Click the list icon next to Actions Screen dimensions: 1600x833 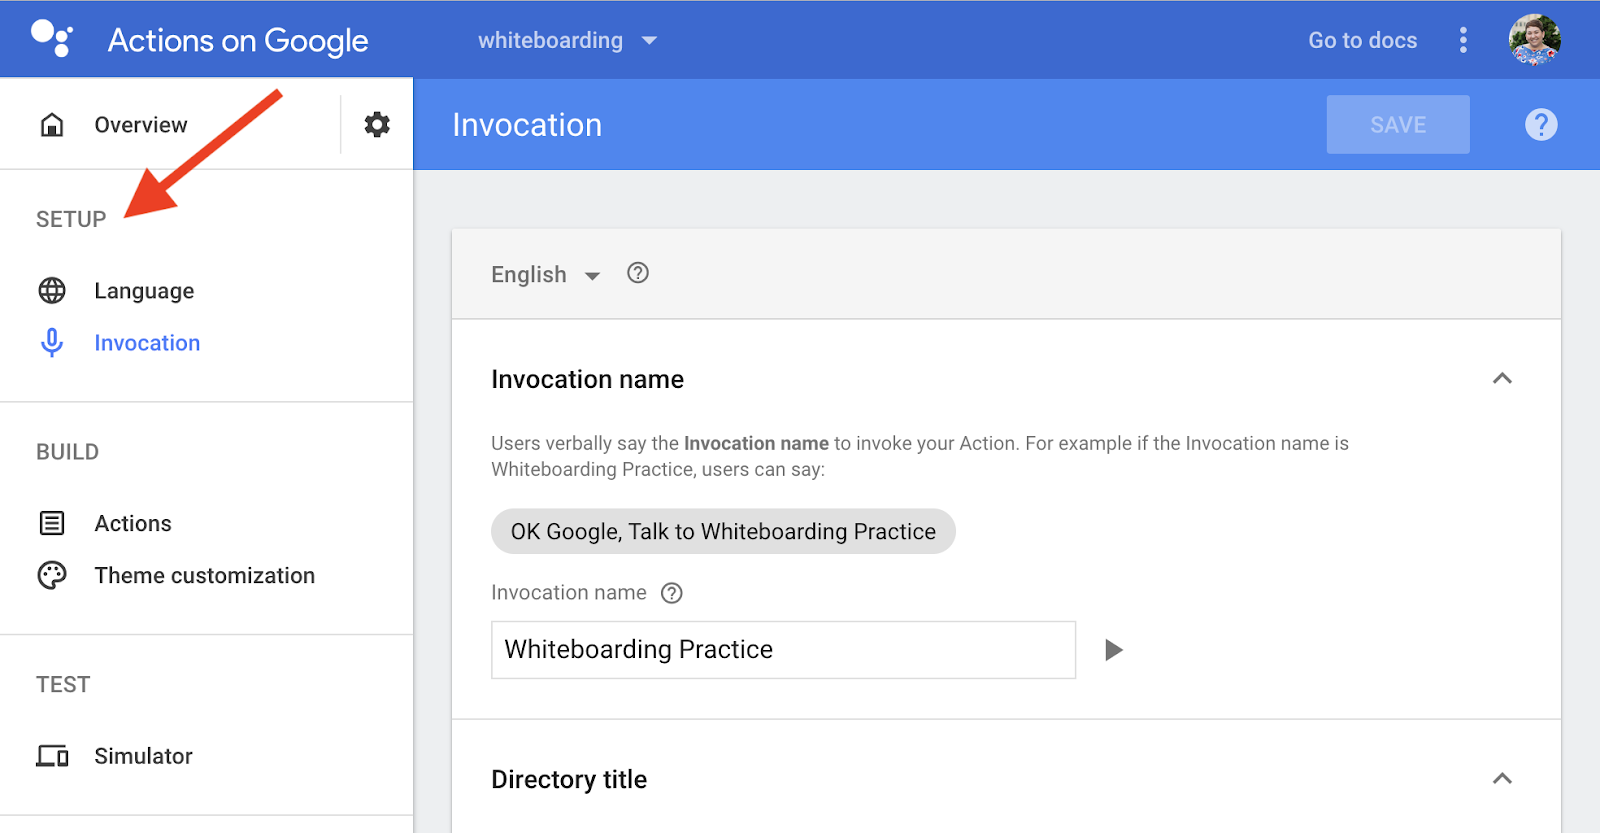[52, 523]
